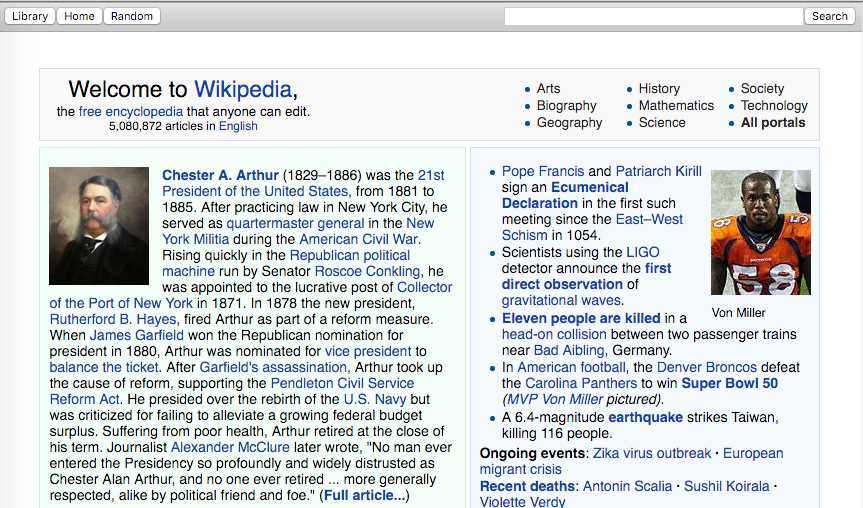Click the Von Miller photo
Viewport: 863px width, 508px height.
[761, 232]
